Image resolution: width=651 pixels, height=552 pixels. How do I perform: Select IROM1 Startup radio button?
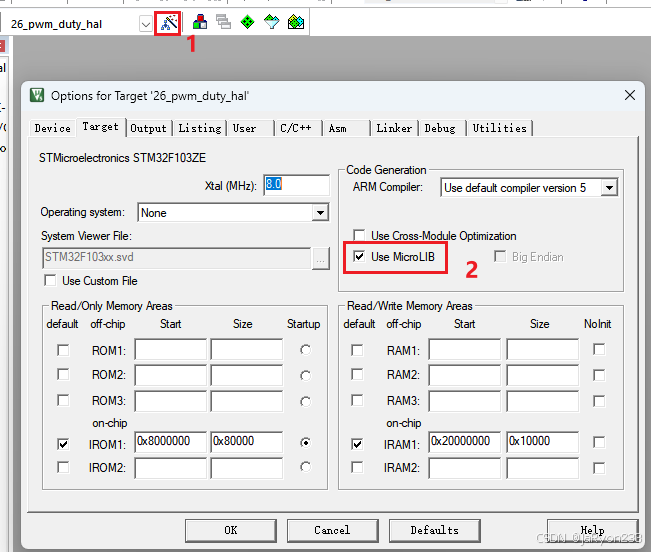pos(306,443)
